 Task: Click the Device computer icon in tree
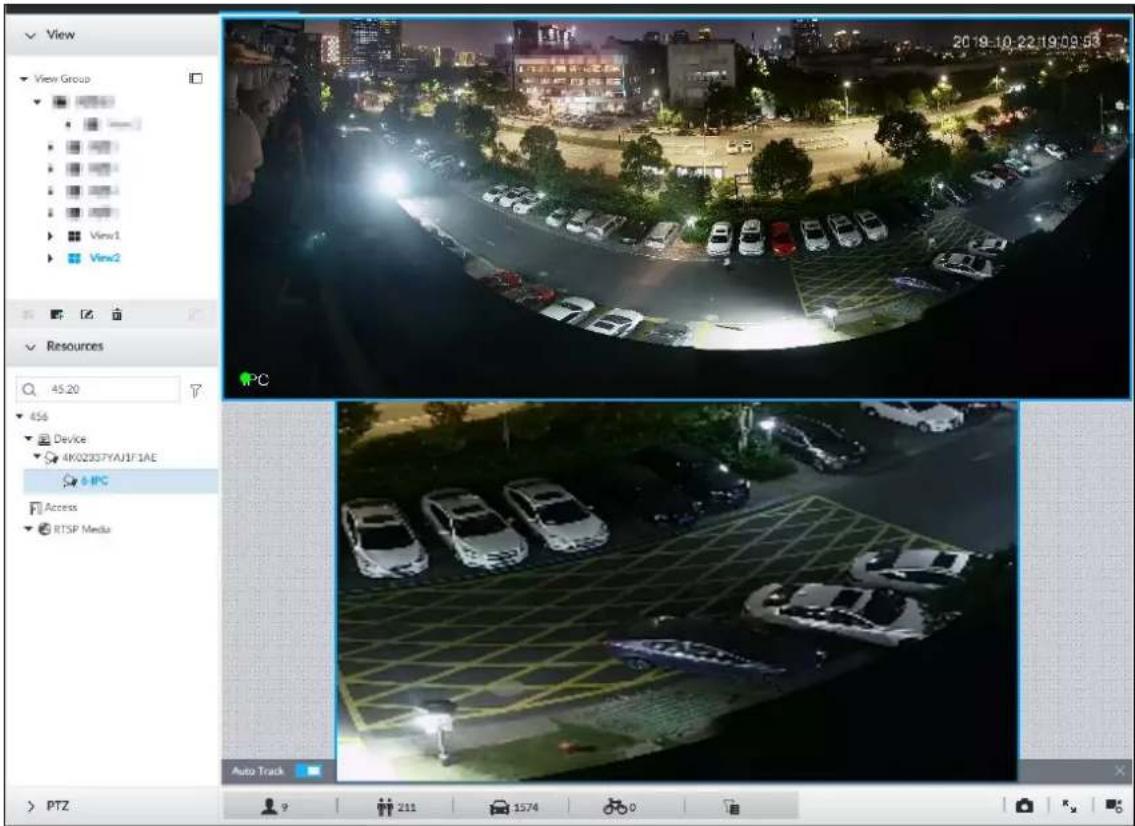pos(44,439)
